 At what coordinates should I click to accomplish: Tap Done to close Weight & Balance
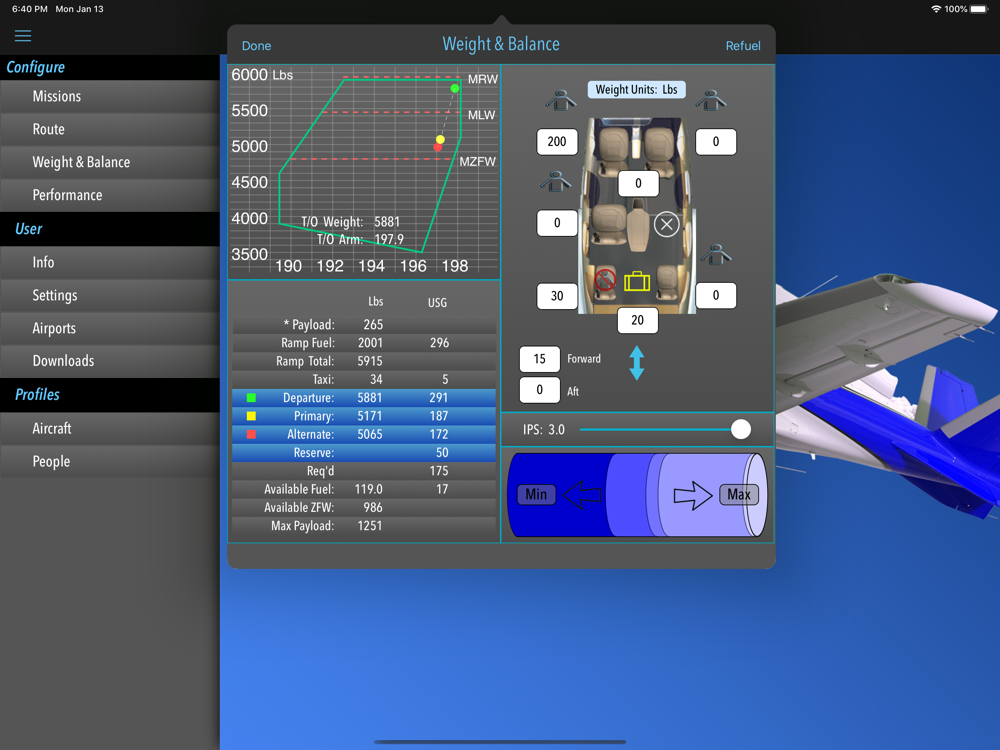click(x=256, y=46)
